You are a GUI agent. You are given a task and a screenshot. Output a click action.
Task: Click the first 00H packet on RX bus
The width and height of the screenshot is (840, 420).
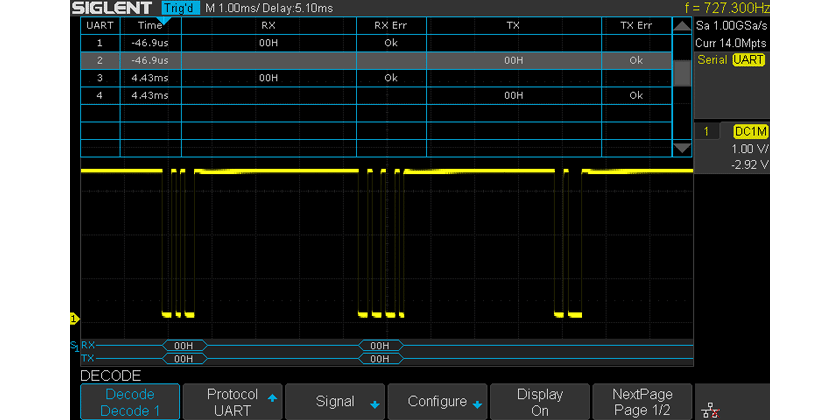click(184, 345)
